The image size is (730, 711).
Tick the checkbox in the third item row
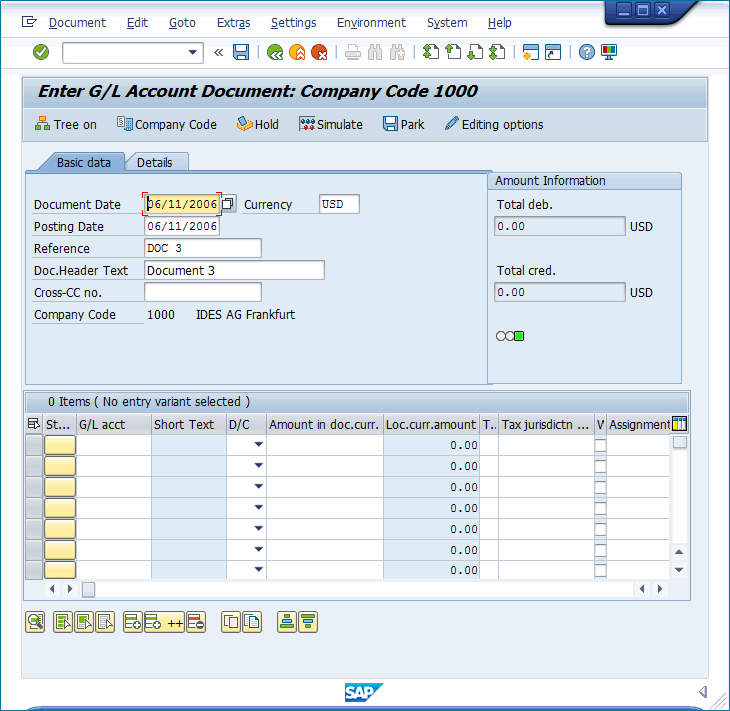pyautogui.click(x=600, y=487)
